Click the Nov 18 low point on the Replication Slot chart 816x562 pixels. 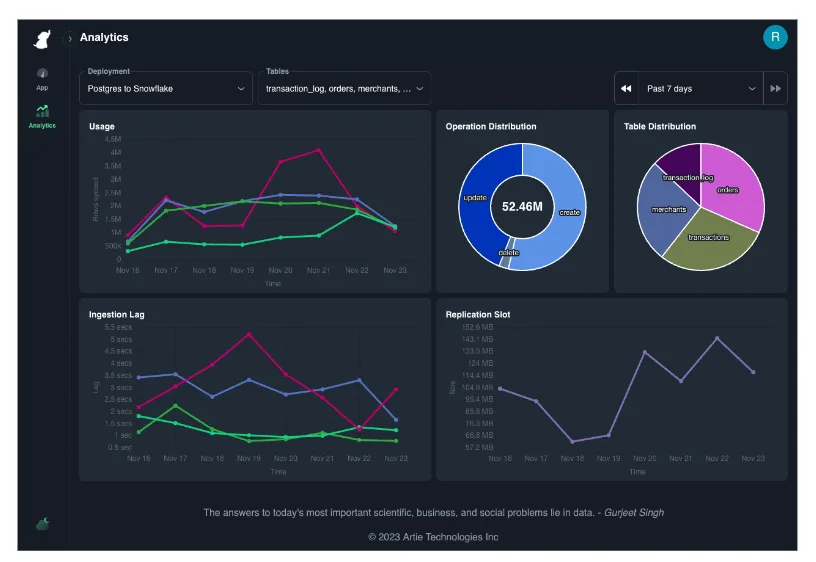coord(572,441)
